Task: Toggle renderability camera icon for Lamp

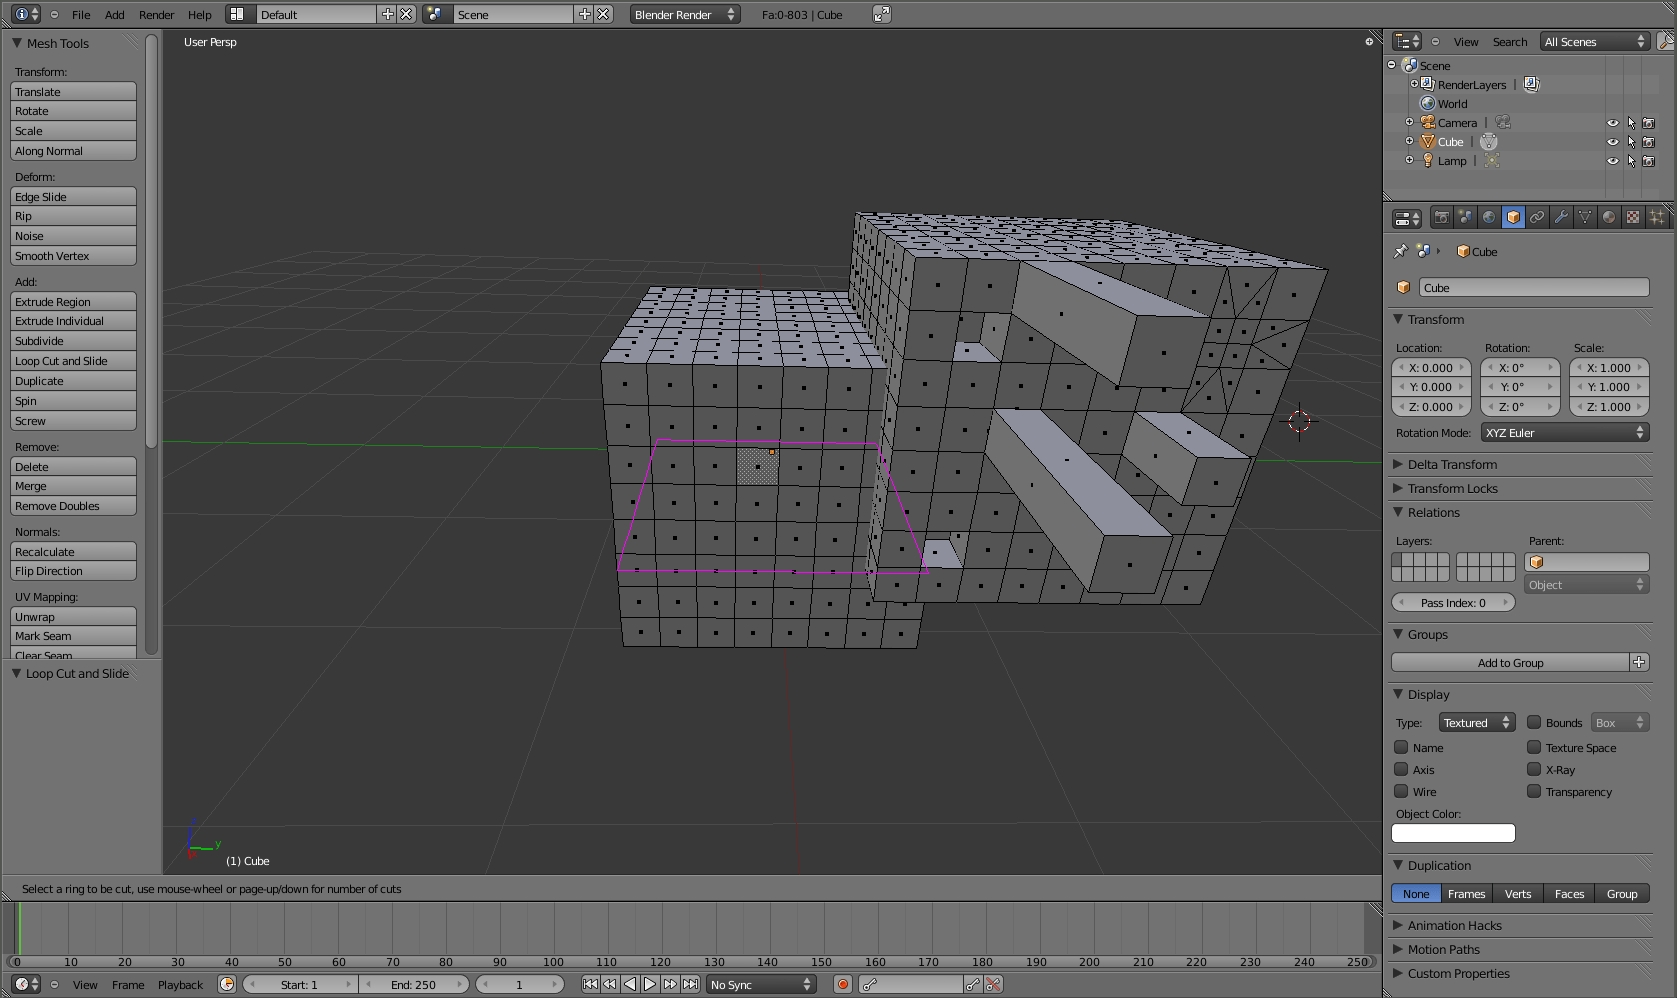Action: point(1649,161)
